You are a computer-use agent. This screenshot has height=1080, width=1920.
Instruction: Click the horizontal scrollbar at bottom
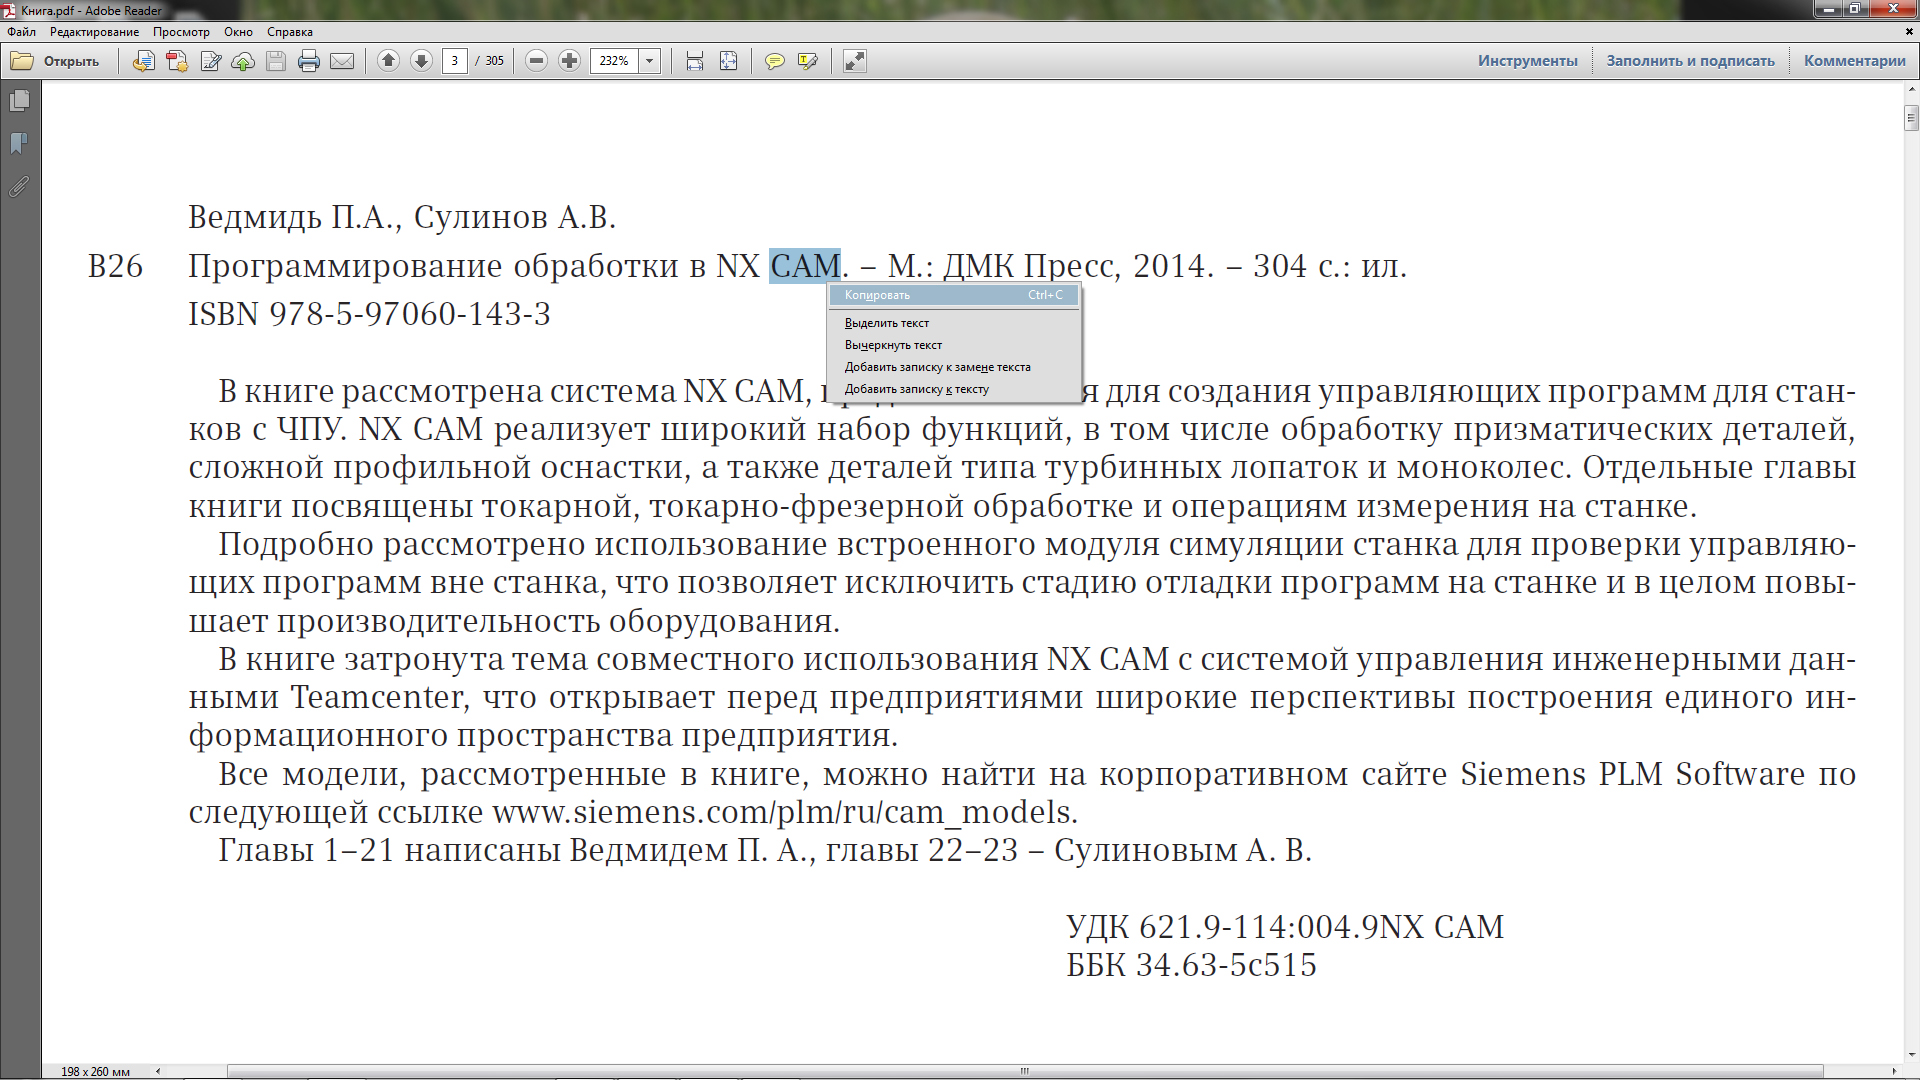pos(1024,1071)
